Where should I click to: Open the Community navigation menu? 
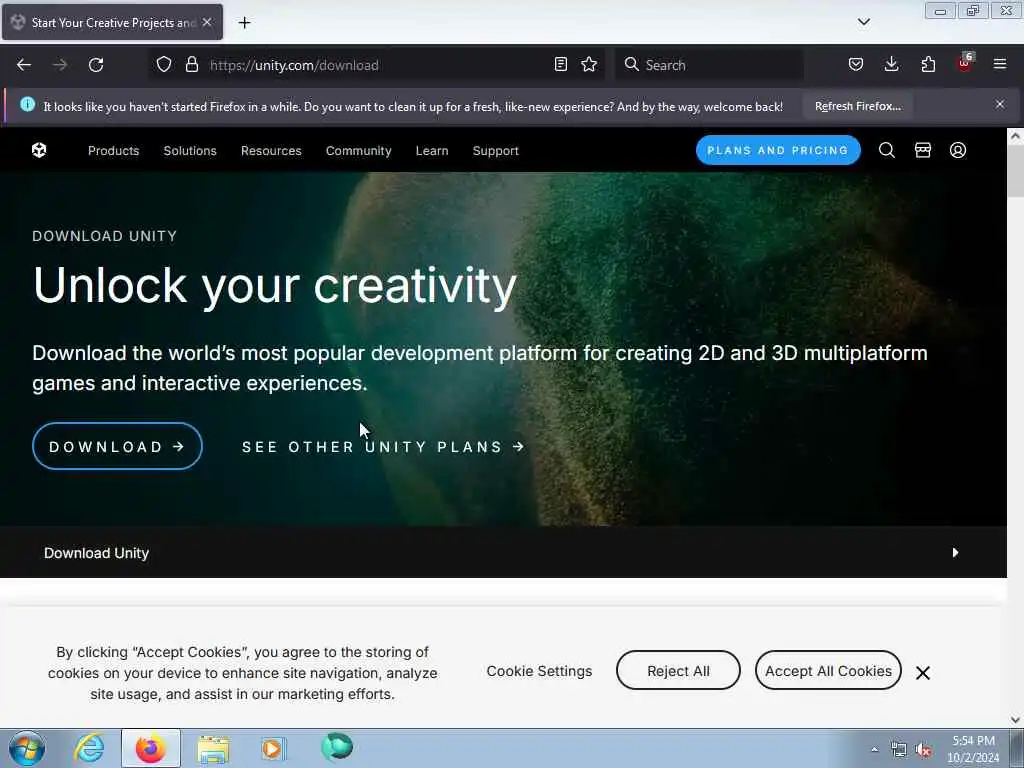click(x=359, y=151)
